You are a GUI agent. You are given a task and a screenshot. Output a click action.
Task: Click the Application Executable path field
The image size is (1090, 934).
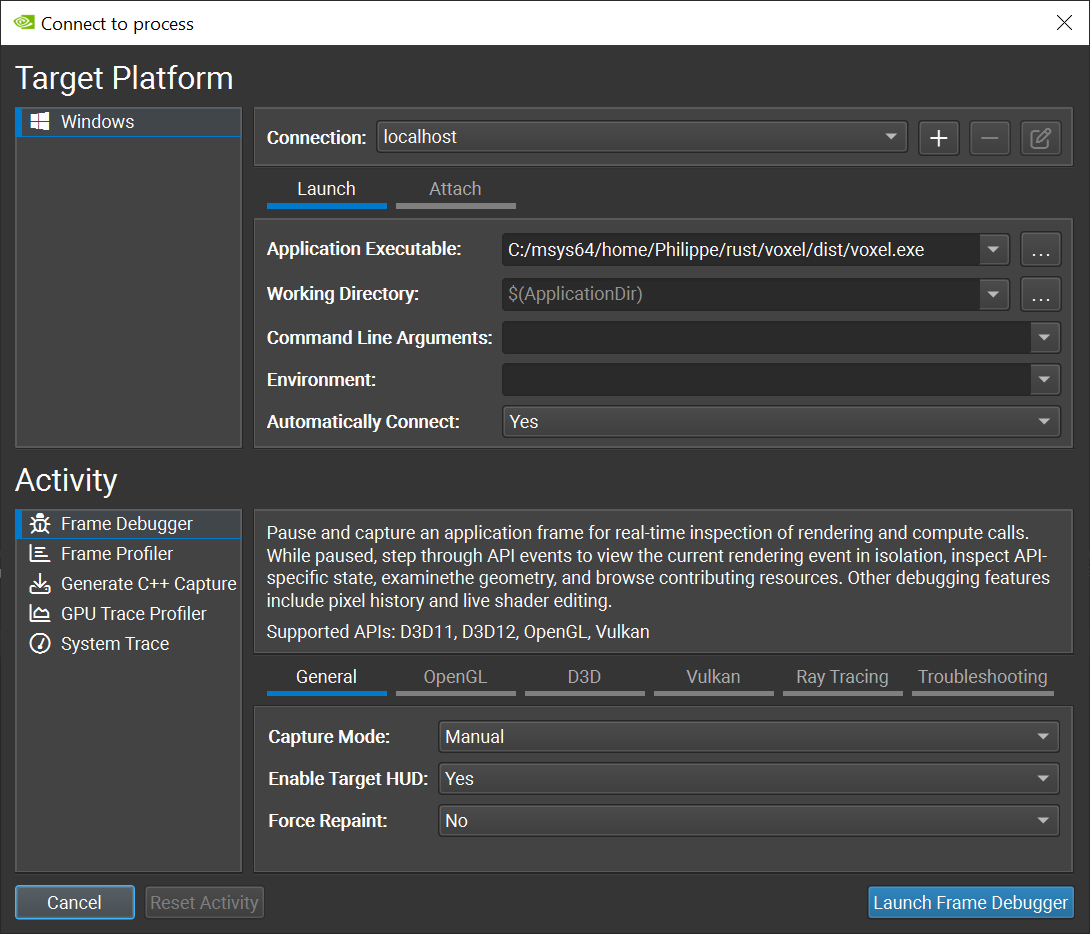(x=741, y=249)
